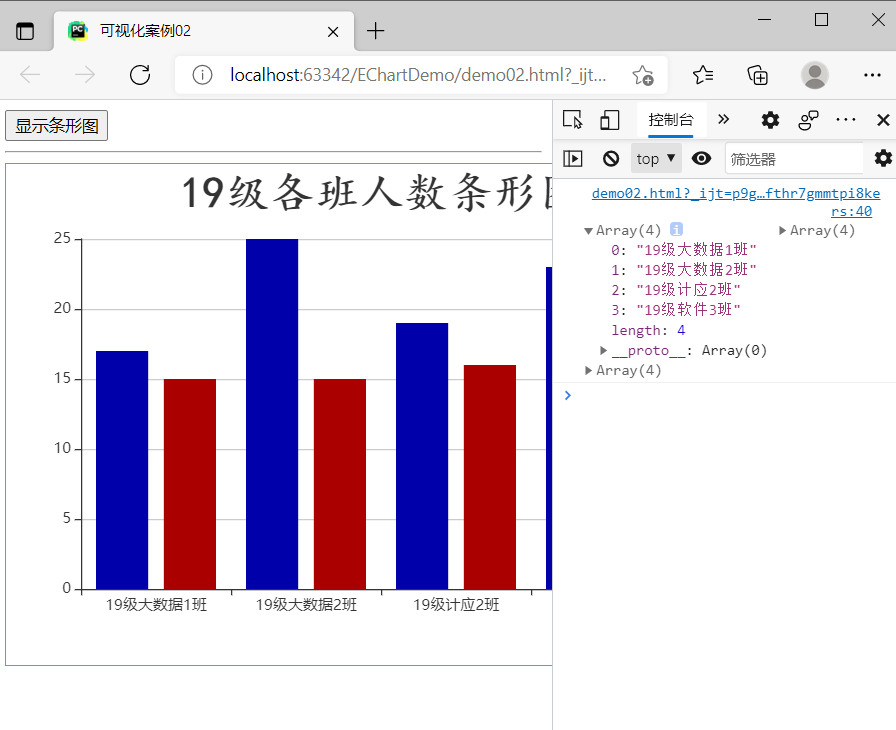Expand the __proto__ Array(0) property
This screenshot has height=730, width=896.
coord(603,350)
